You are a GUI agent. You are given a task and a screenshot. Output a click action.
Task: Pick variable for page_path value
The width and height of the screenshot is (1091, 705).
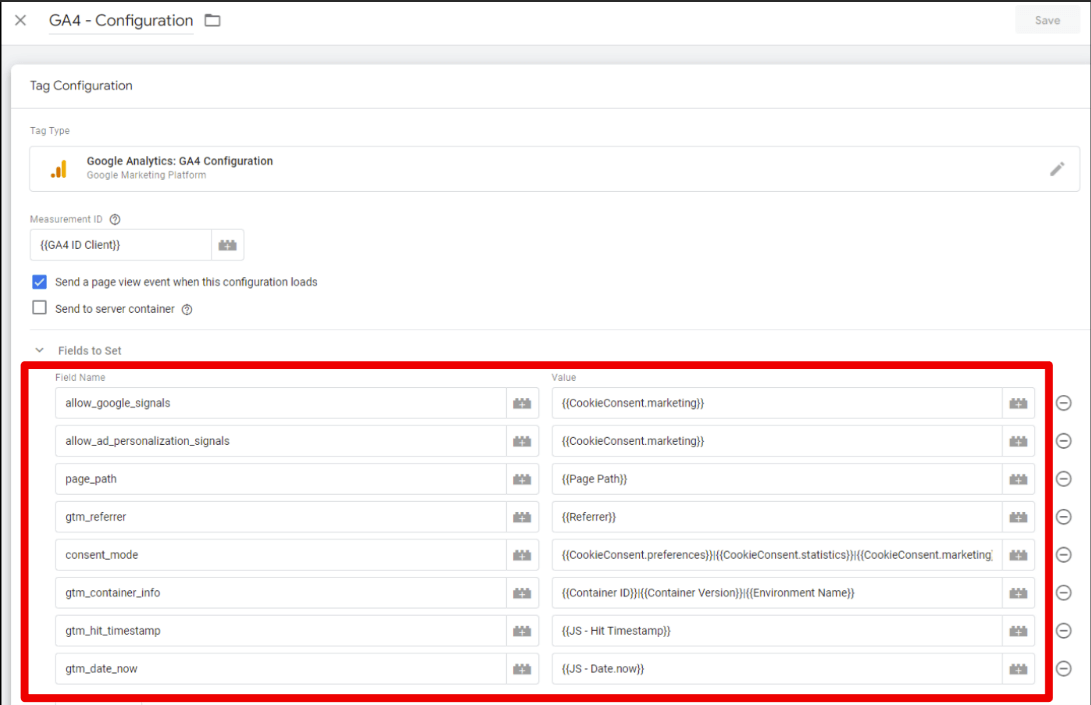(1018, 479)
